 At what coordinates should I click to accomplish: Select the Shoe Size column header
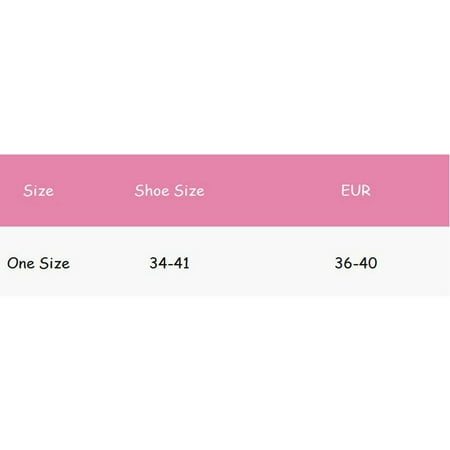point(169,191)
